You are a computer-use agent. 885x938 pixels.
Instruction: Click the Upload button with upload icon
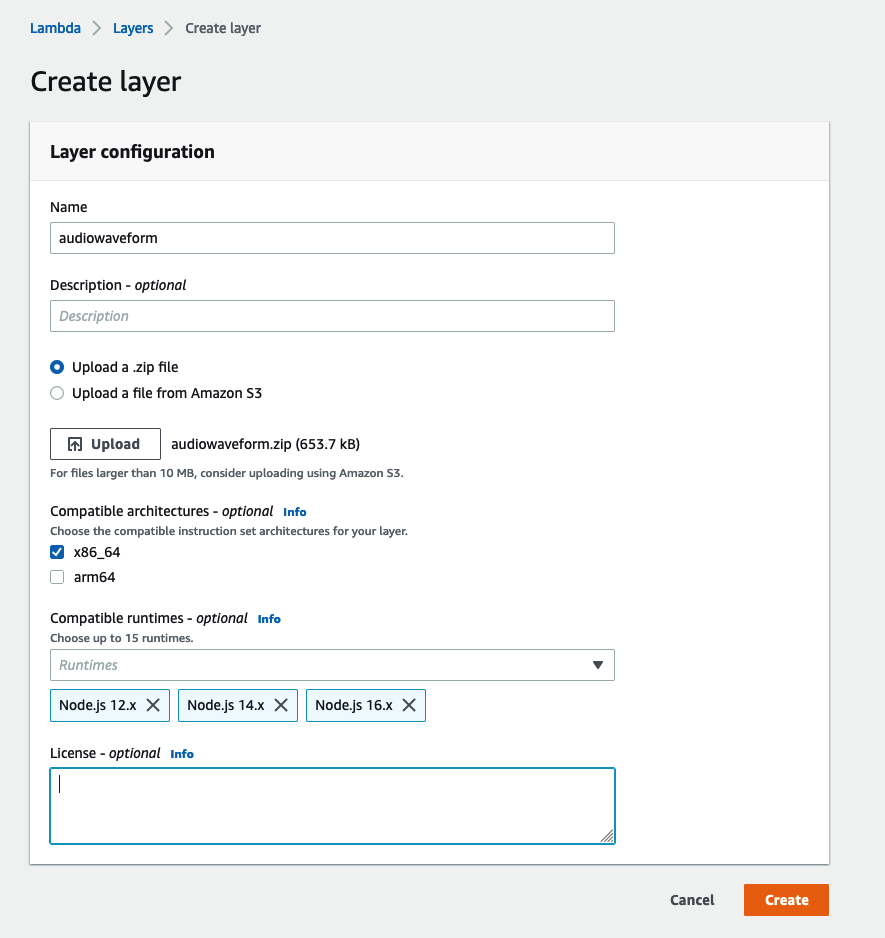click(x=105, y=444)
